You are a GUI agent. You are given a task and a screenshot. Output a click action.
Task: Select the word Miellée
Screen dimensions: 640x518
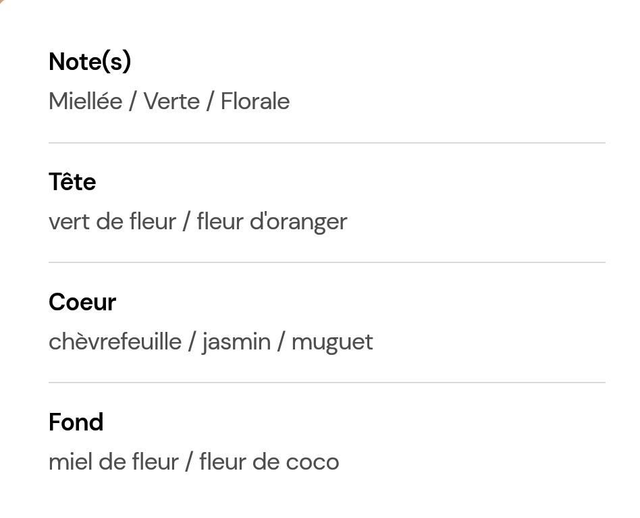(x=85, y=101)
